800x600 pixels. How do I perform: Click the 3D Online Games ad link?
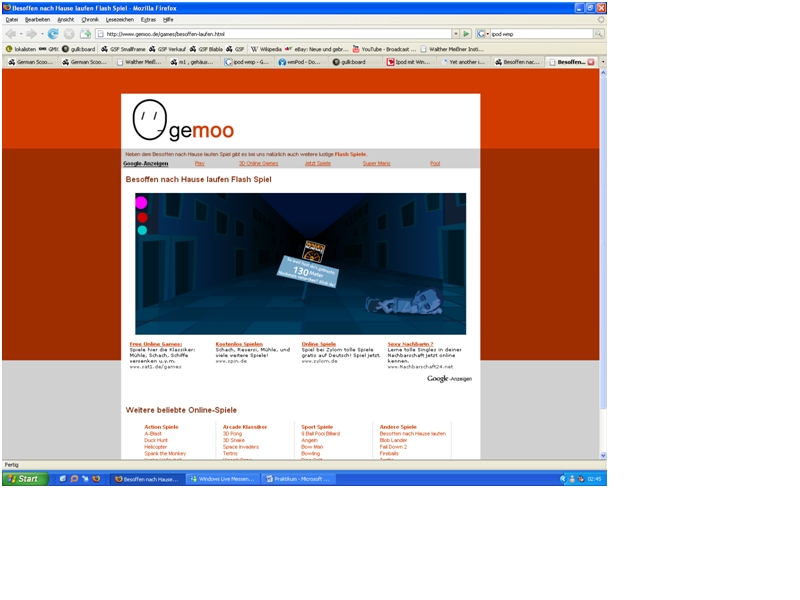coord(259,163)
